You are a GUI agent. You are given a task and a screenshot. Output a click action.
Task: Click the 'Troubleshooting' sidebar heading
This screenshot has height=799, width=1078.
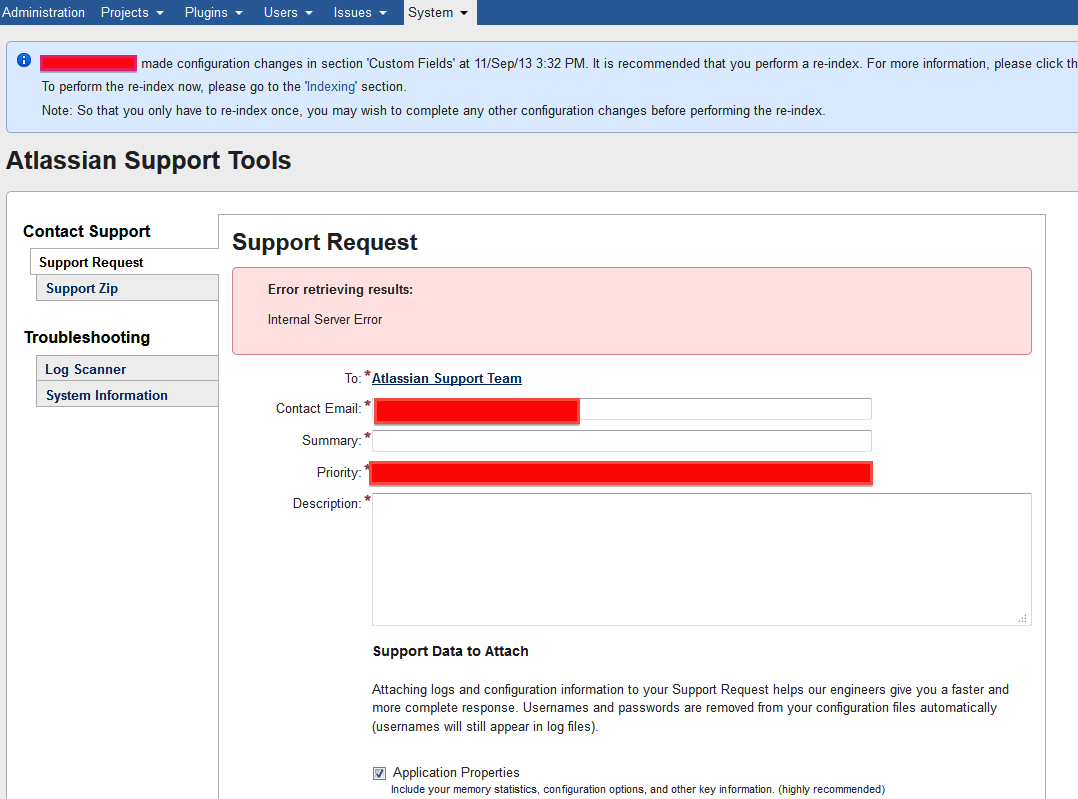[x=87, y=337]
